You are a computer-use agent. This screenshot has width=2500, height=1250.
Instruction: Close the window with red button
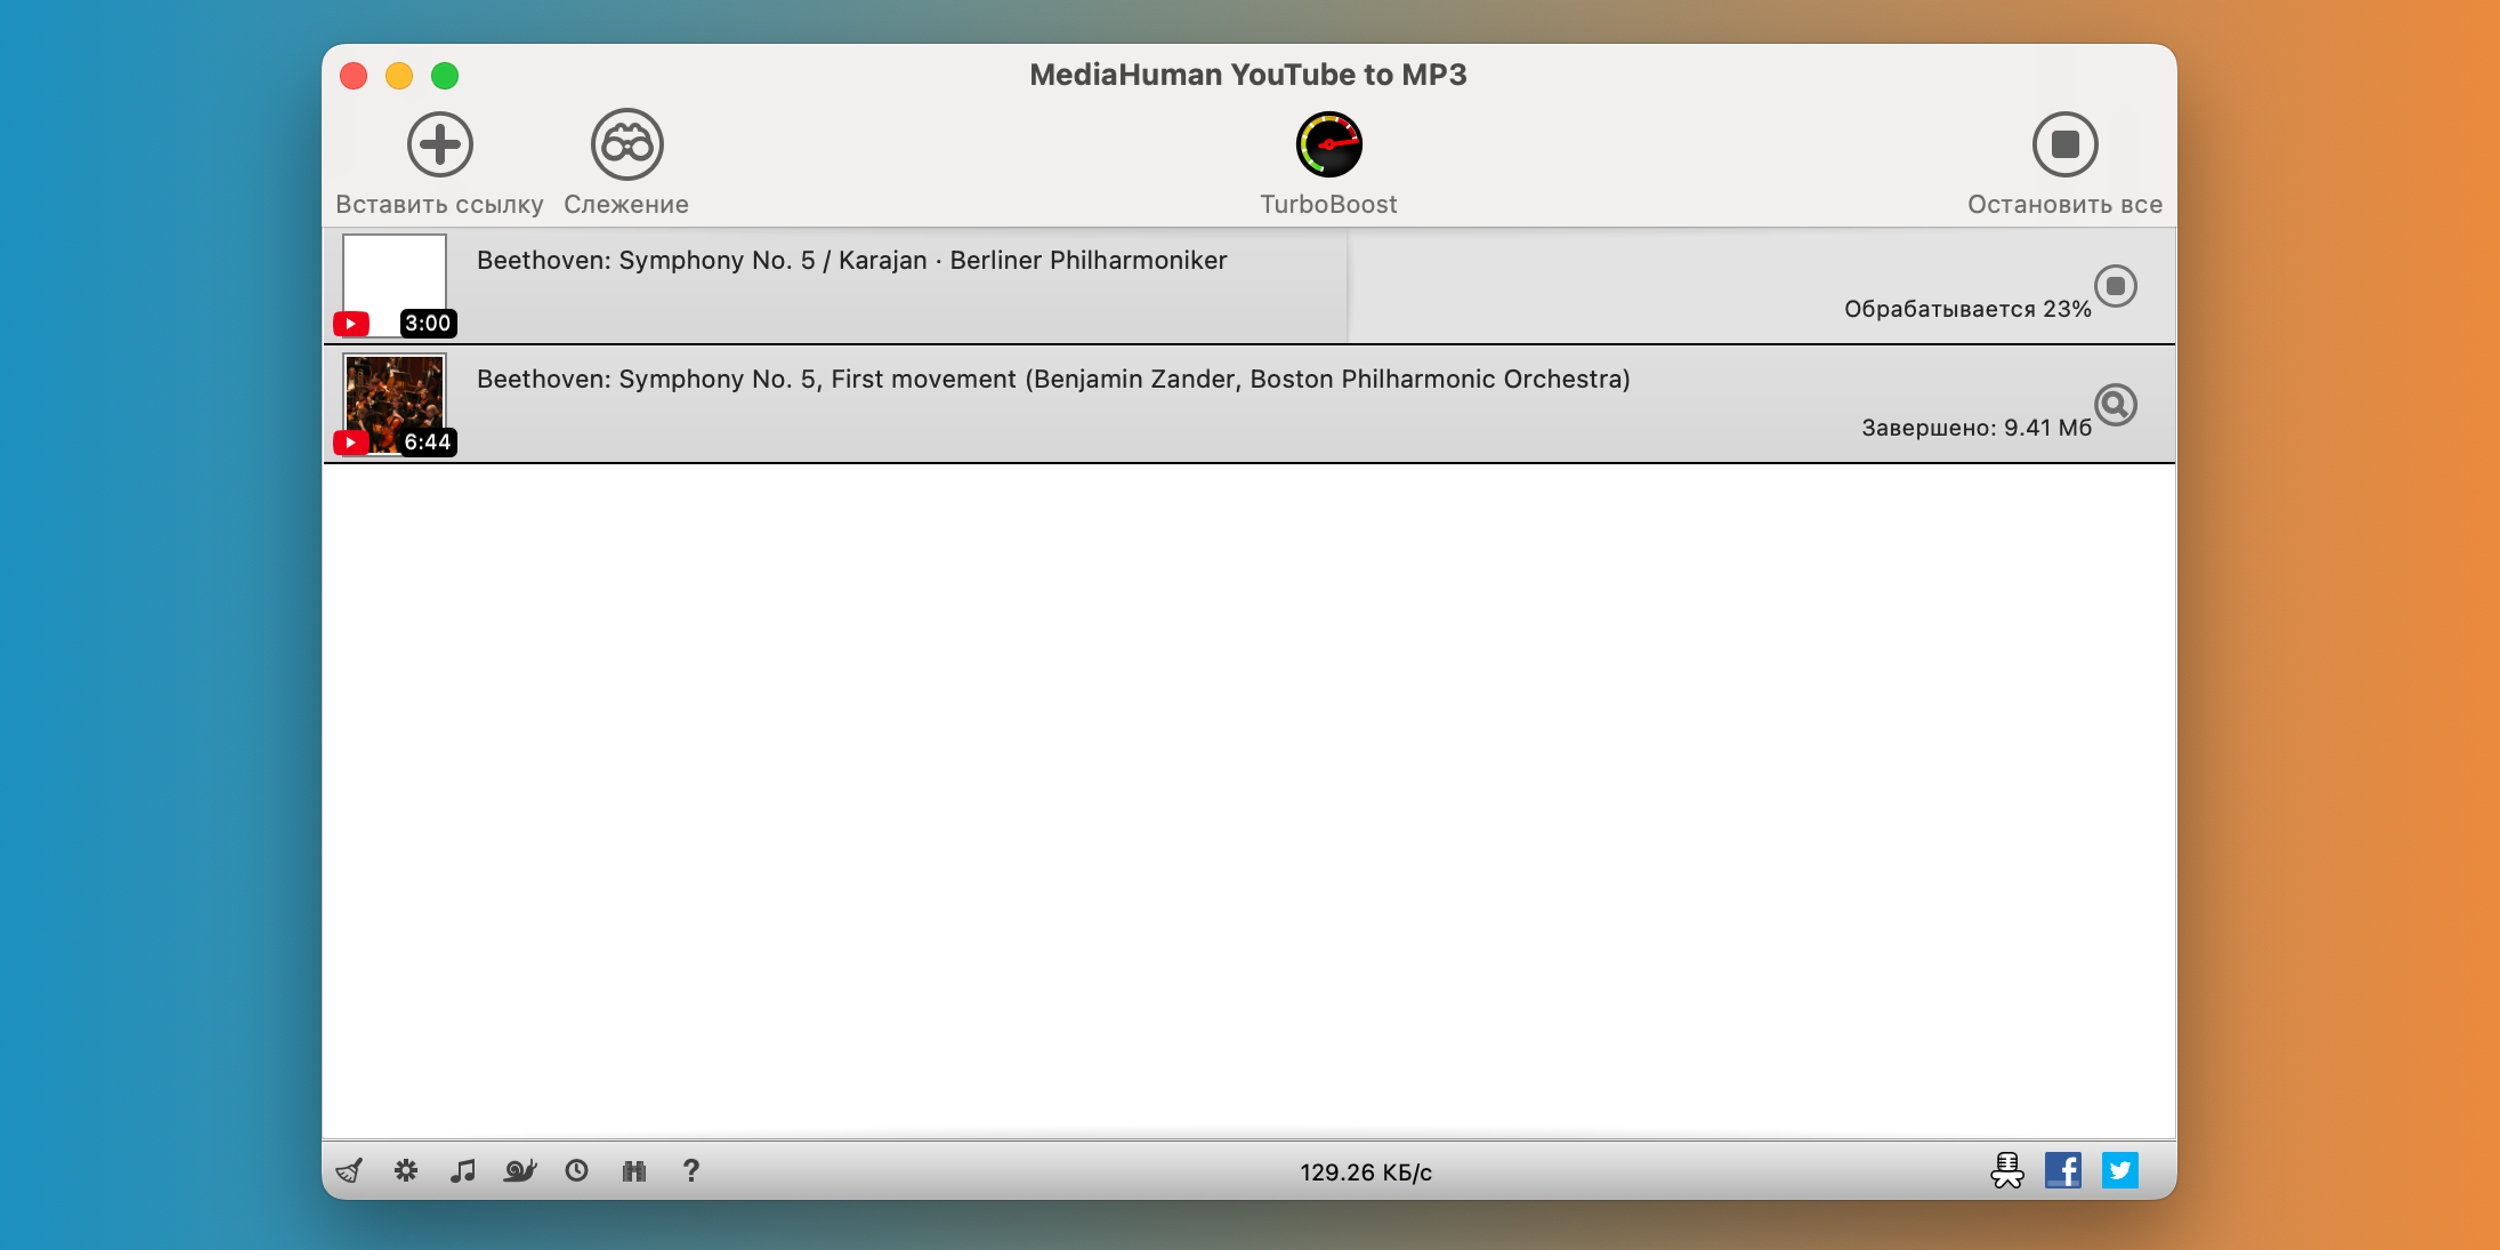(353, 76)
